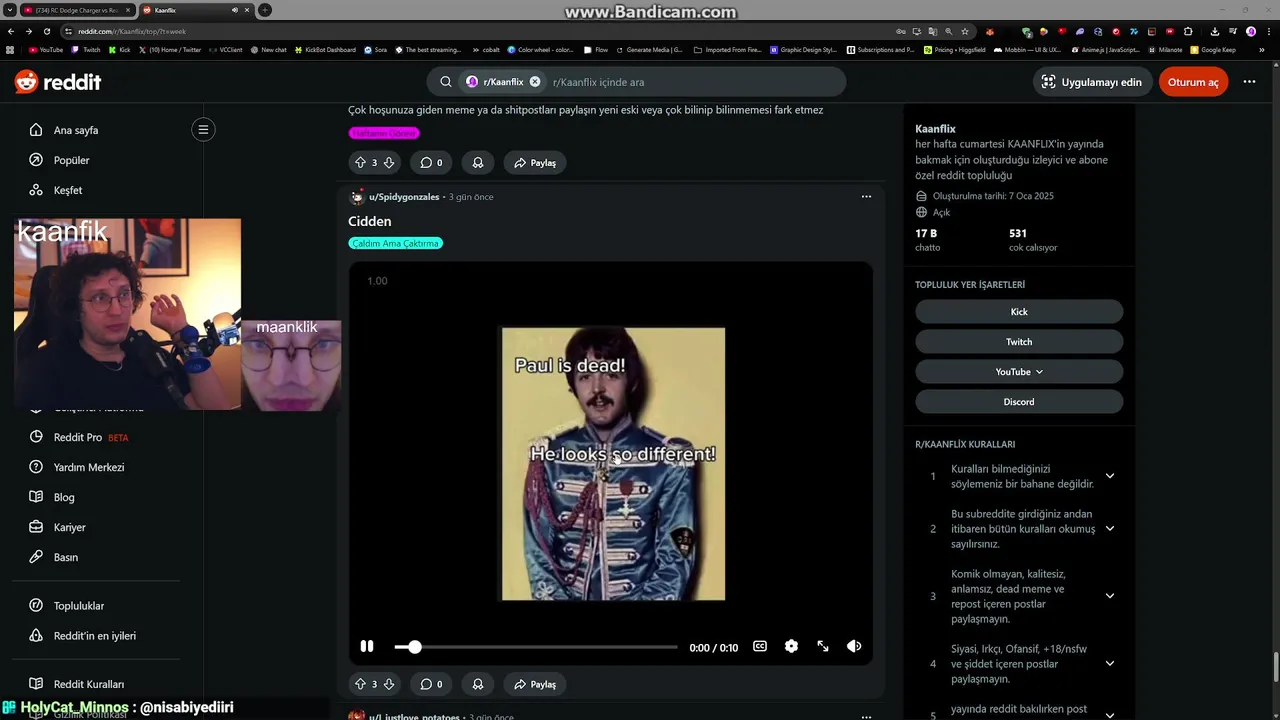
Task: Switch to the RC Dodge Charger YouTube tab
Action: pyautogui.click(x=75, y=10)
